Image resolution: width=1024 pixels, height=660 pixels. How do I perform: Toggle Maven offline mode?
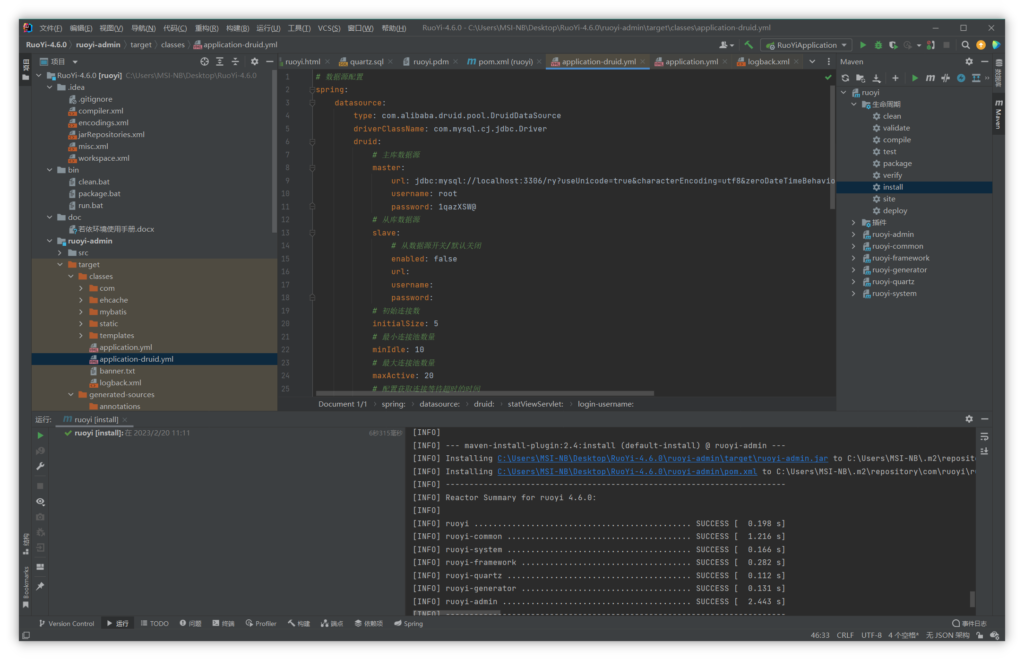coord(946,78)
